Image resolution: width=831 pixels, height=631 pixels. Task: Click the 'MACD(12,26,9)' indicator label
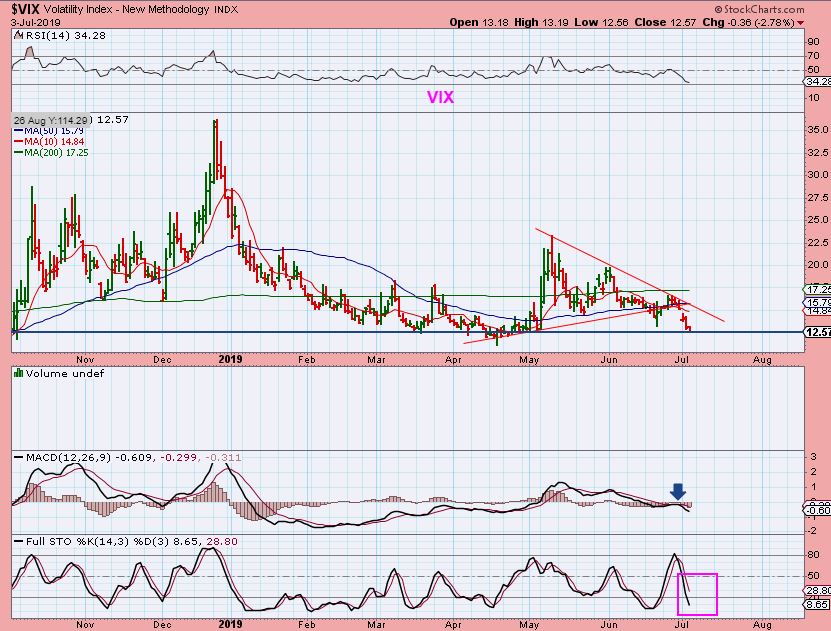point(68,457)
